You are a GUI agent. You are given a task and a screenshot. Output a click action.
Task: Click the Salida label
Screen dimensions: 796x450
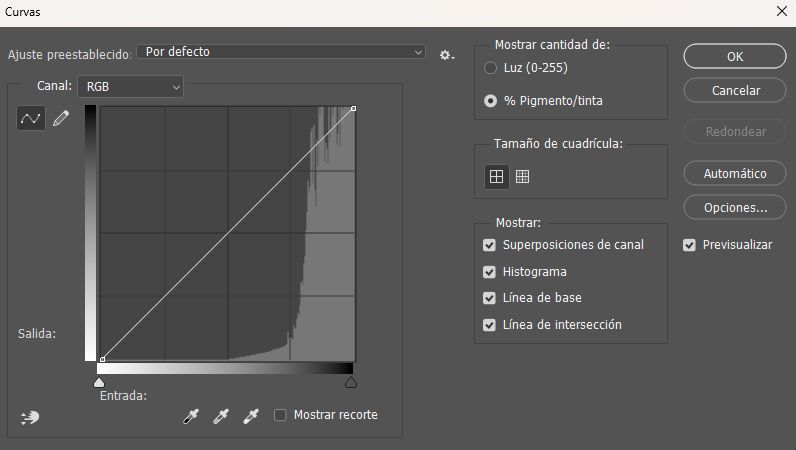pos(37,334)
